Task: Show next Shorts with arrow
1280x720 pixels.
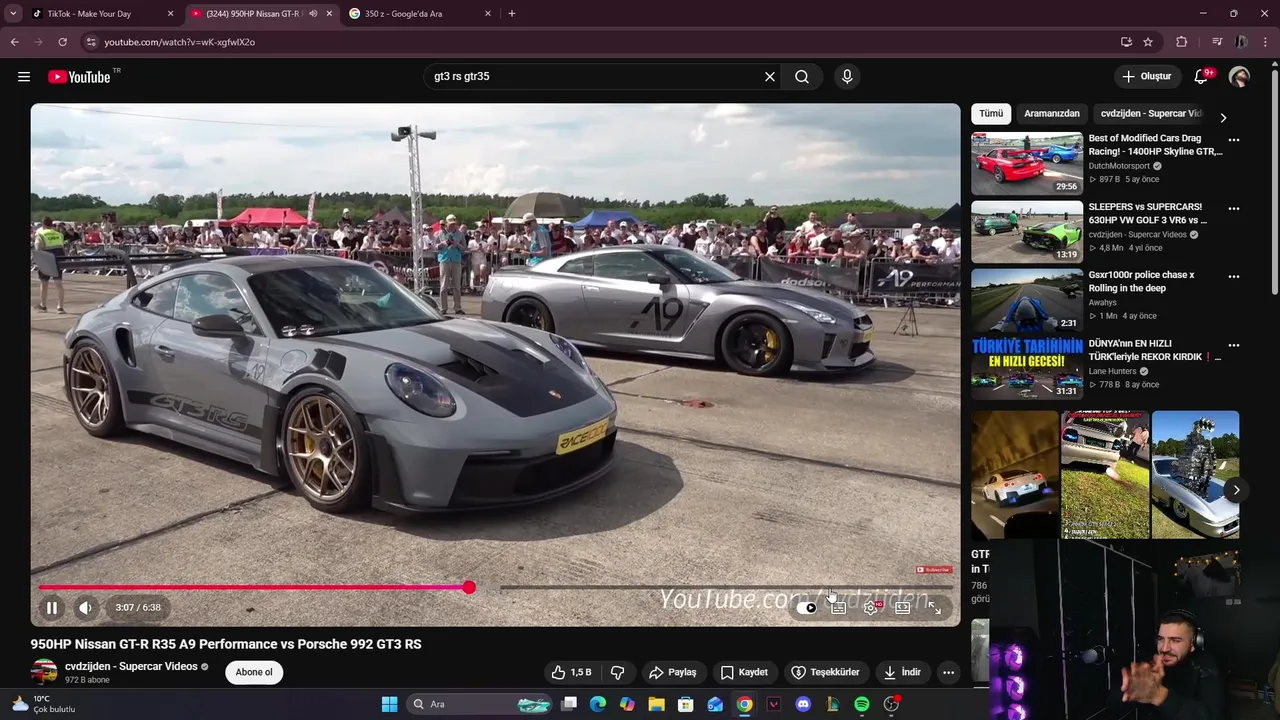Action: click(x=1236, y=490)
